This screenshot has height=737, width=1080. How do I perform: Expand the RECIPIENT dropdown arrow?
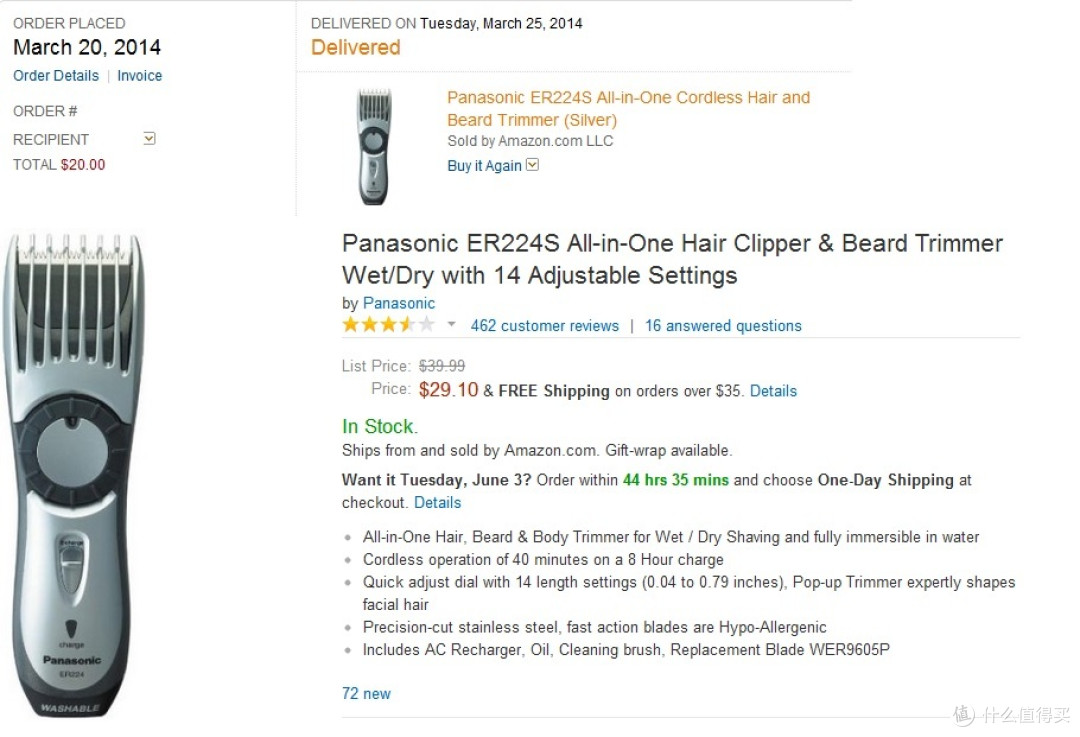(x=149, y=138)
